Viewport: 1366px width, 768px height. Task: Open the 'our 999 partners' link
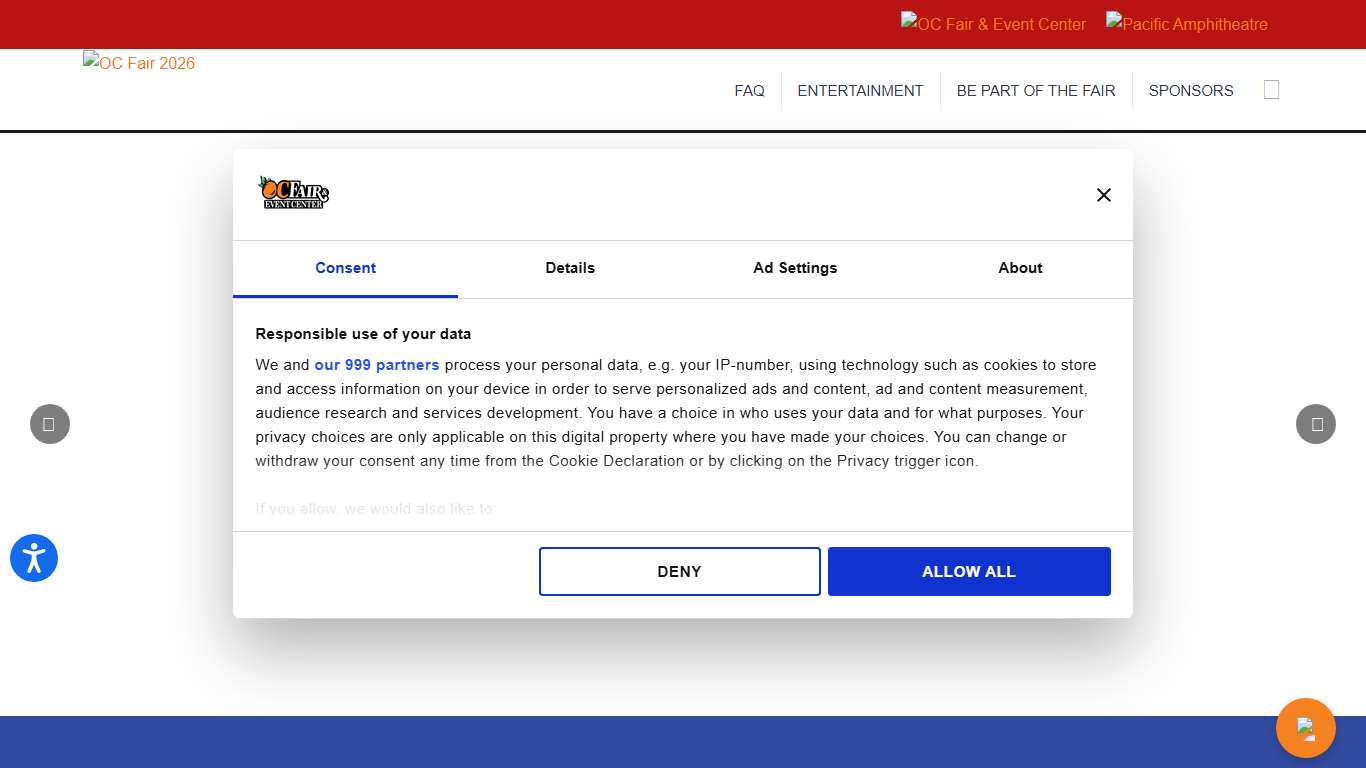377,365
